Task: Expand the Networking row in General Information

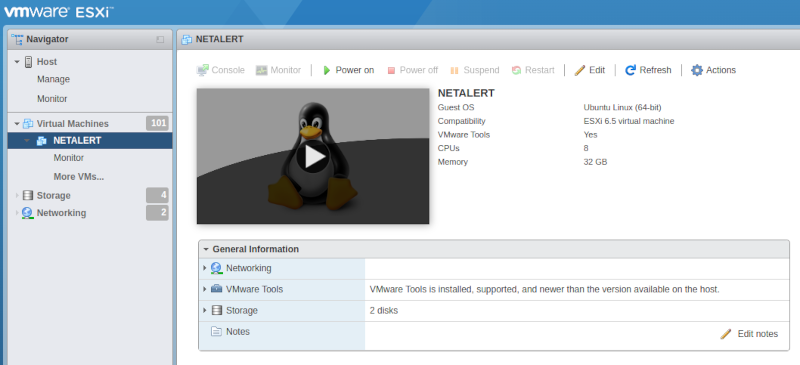Action: 205,268
